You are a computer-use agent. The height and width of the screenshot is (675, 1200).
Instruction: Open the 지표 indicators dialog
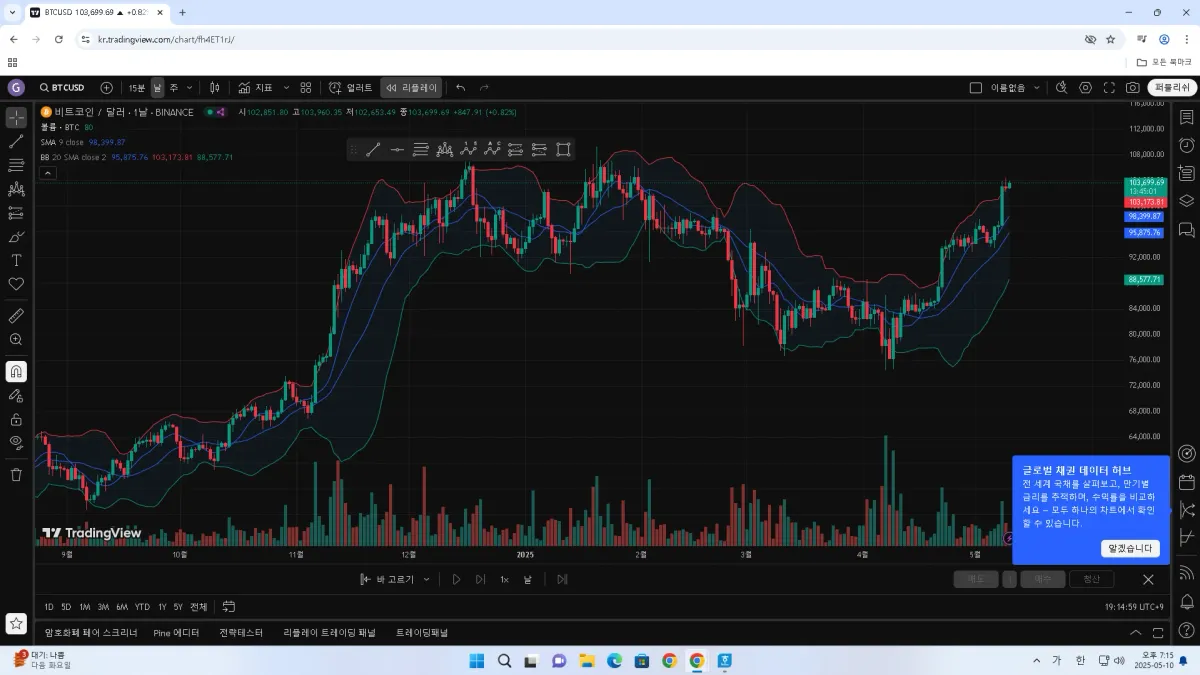[255, 88]
